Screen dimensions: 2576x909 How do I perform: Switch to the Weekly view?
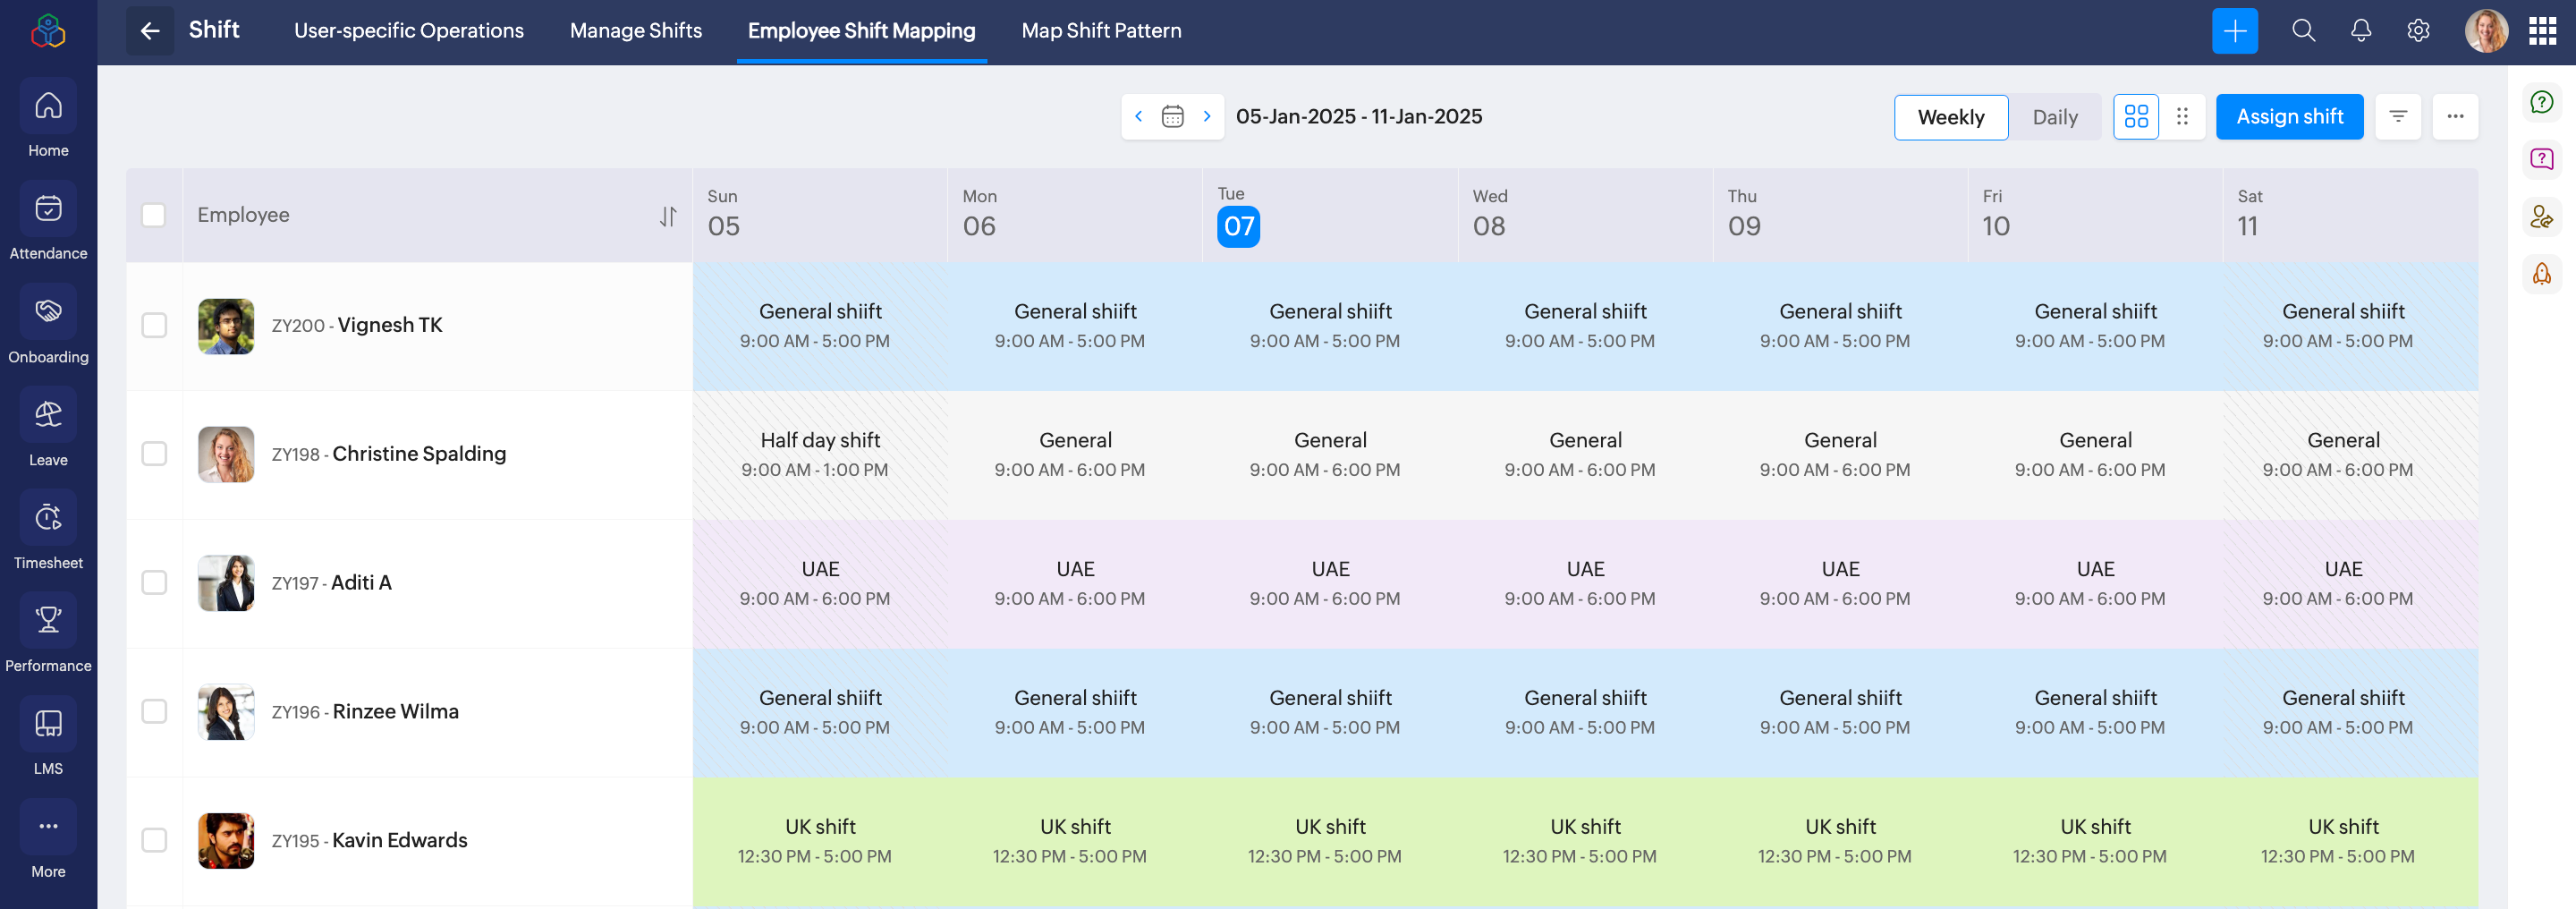pyautogui.click(x=1950, y=117)
